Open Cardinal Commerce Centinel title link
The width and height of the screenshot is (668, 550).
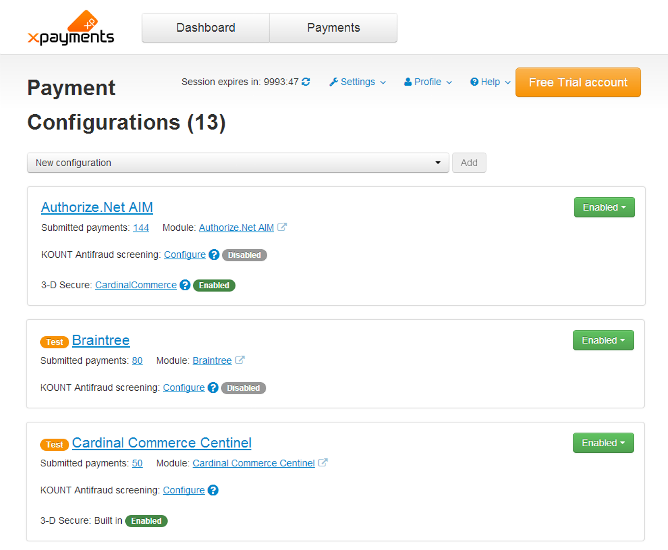pos(162,443)
